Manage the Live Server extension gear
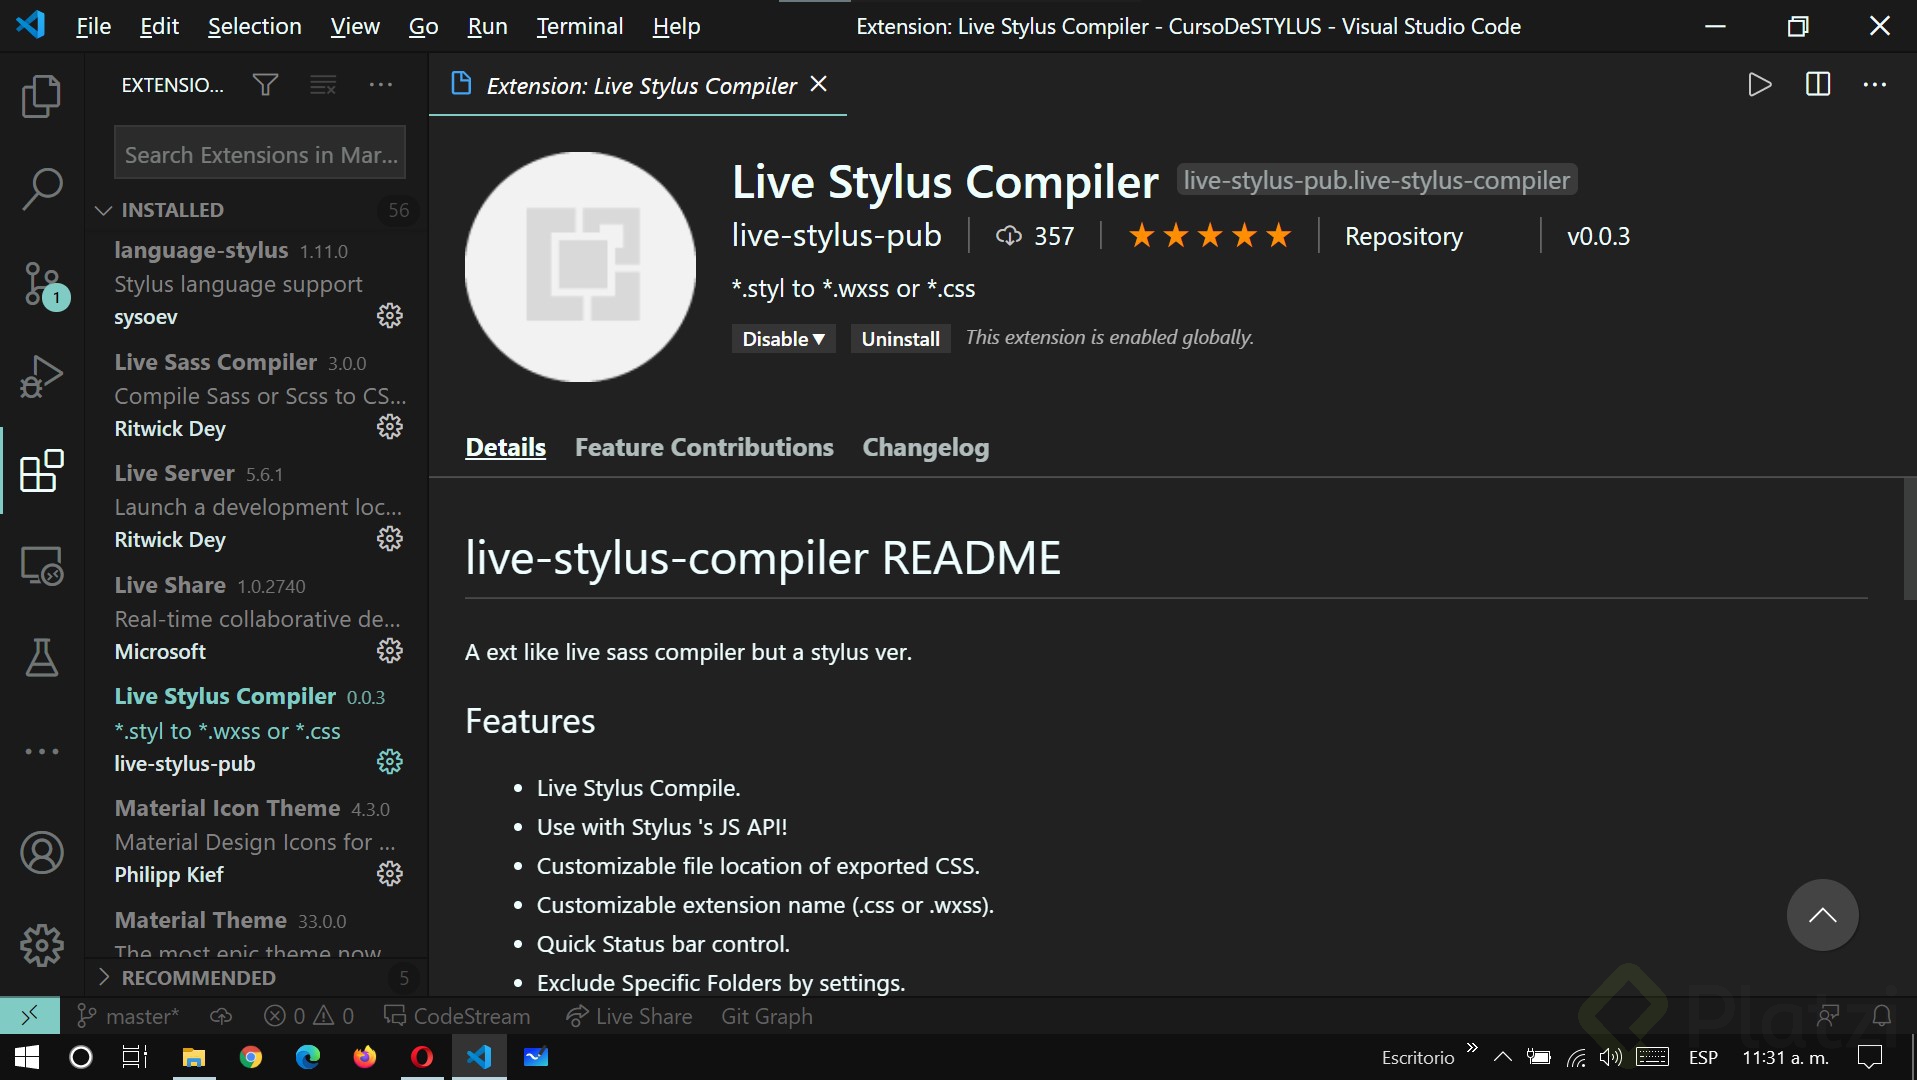 click(389, 539)
